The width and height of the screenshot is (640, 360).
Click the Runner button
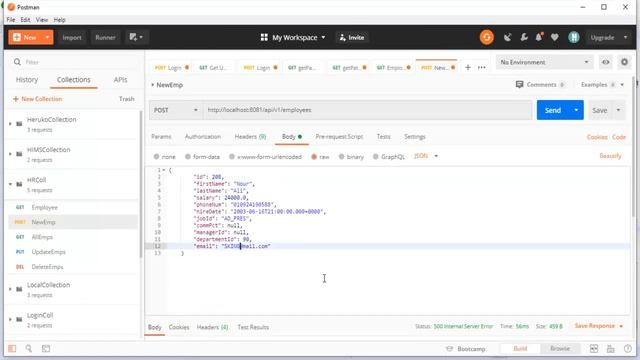[105, 37]
